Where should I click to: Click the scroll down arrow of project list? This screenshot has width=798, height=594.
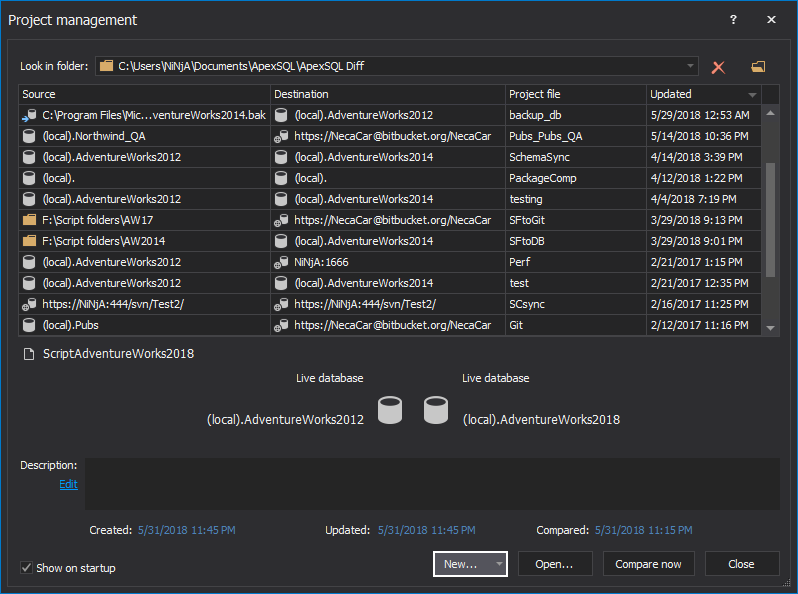(x=770, y=328)
